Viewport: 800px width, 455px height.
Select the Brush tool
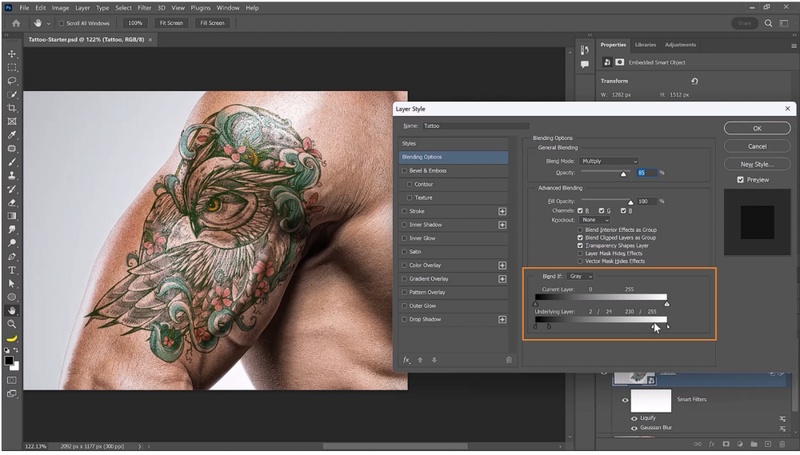(12, 162)
